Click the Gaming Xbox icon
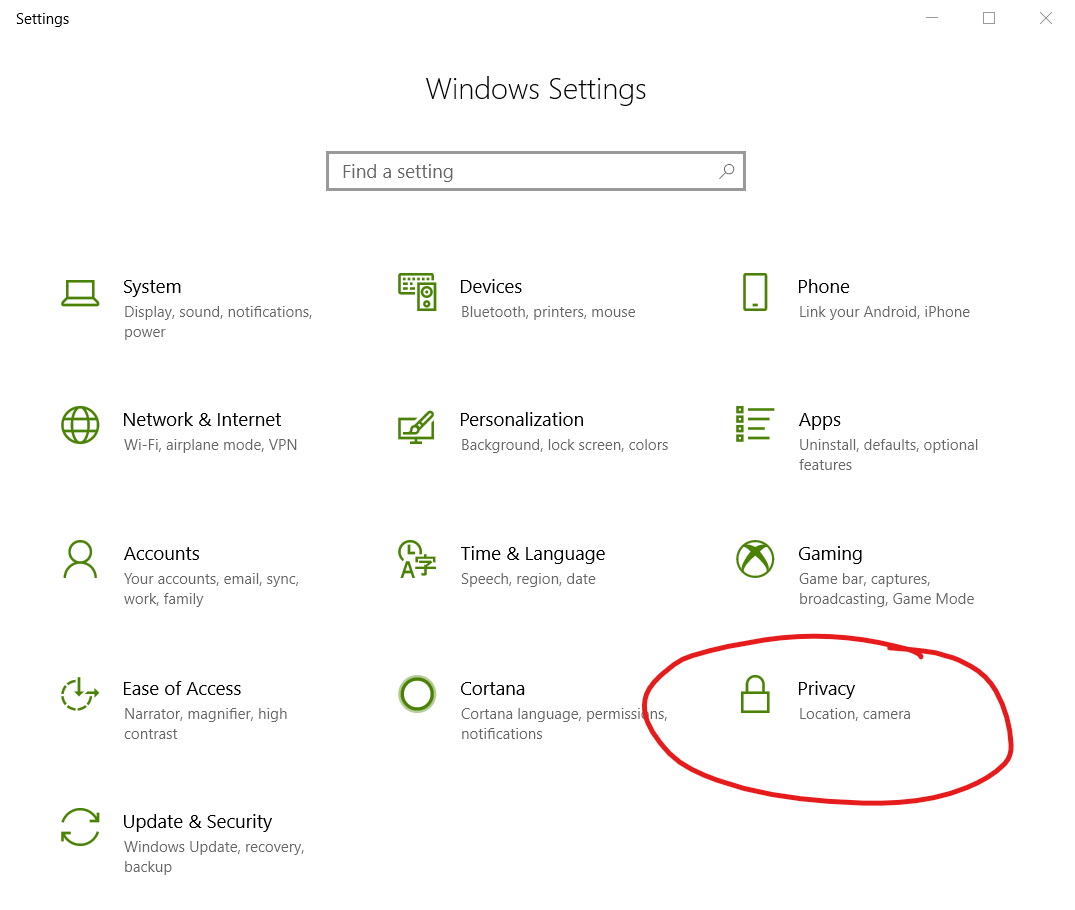 click(755, 559)
